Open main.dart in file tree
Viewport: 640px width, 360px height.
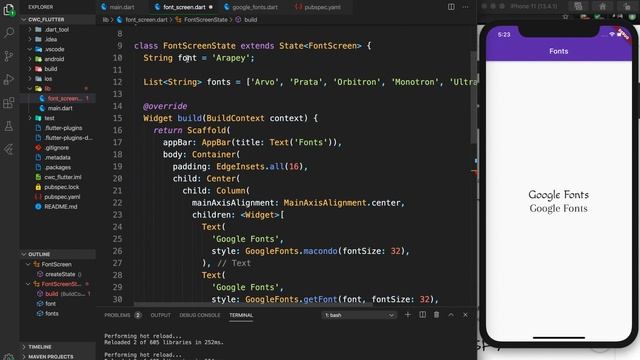point(58,108)
